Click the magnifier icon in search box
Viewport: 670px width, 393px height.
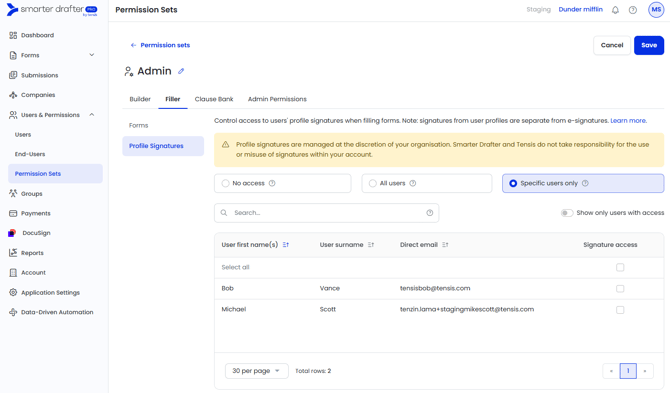coord(223,213)
